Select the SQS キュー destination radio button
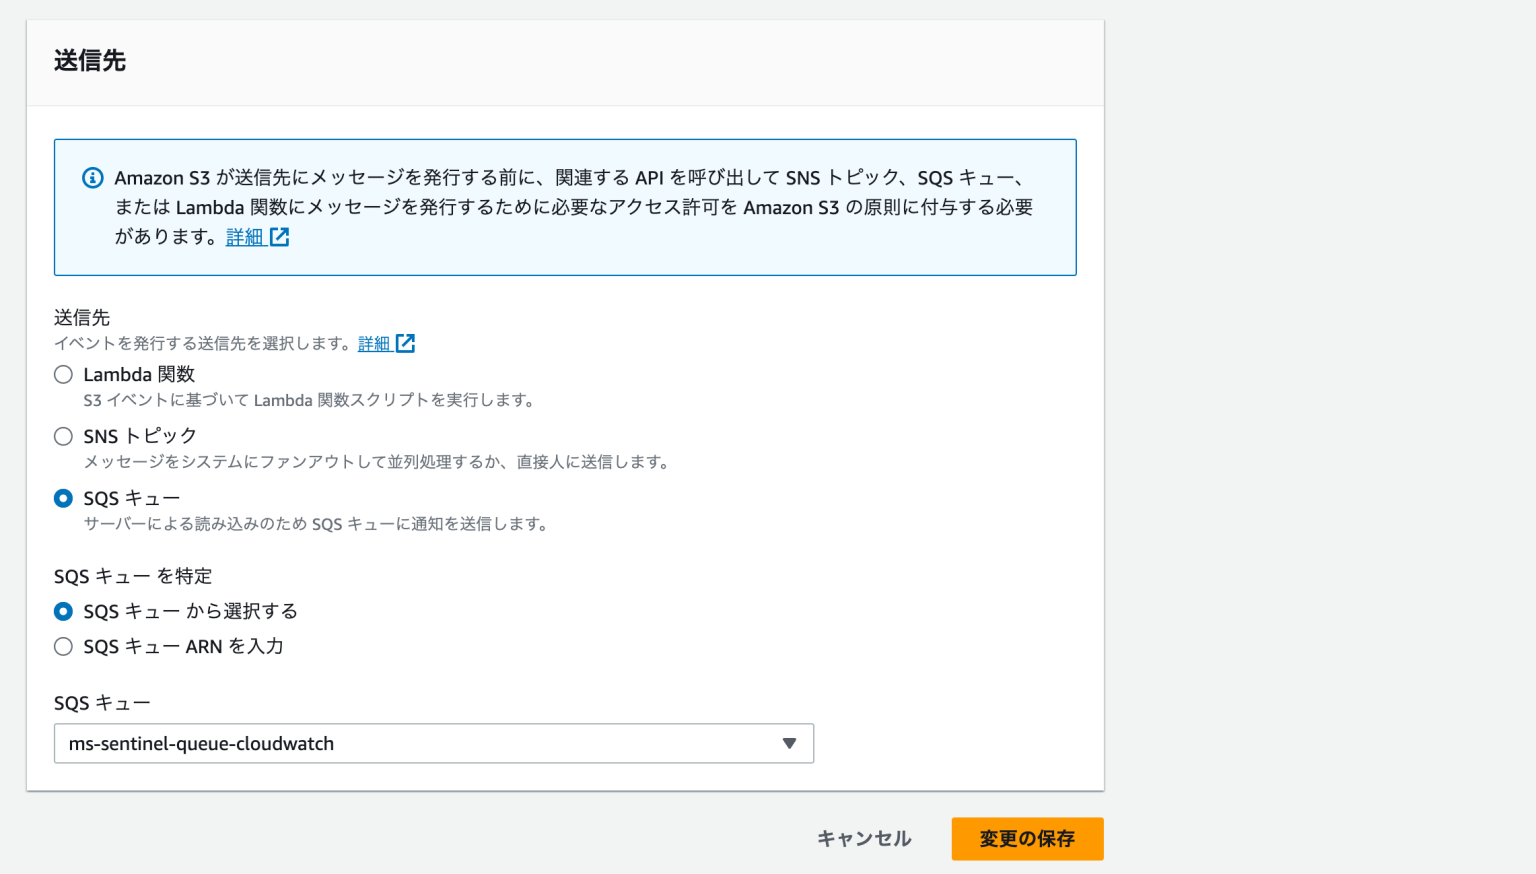This screenshot has height=874, width=1536. (63, 498)
